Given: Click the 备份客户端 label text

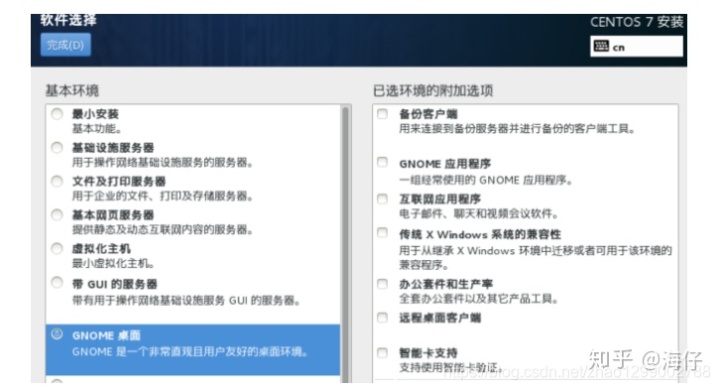Looking at the screenshot, I should coord(428,114).
